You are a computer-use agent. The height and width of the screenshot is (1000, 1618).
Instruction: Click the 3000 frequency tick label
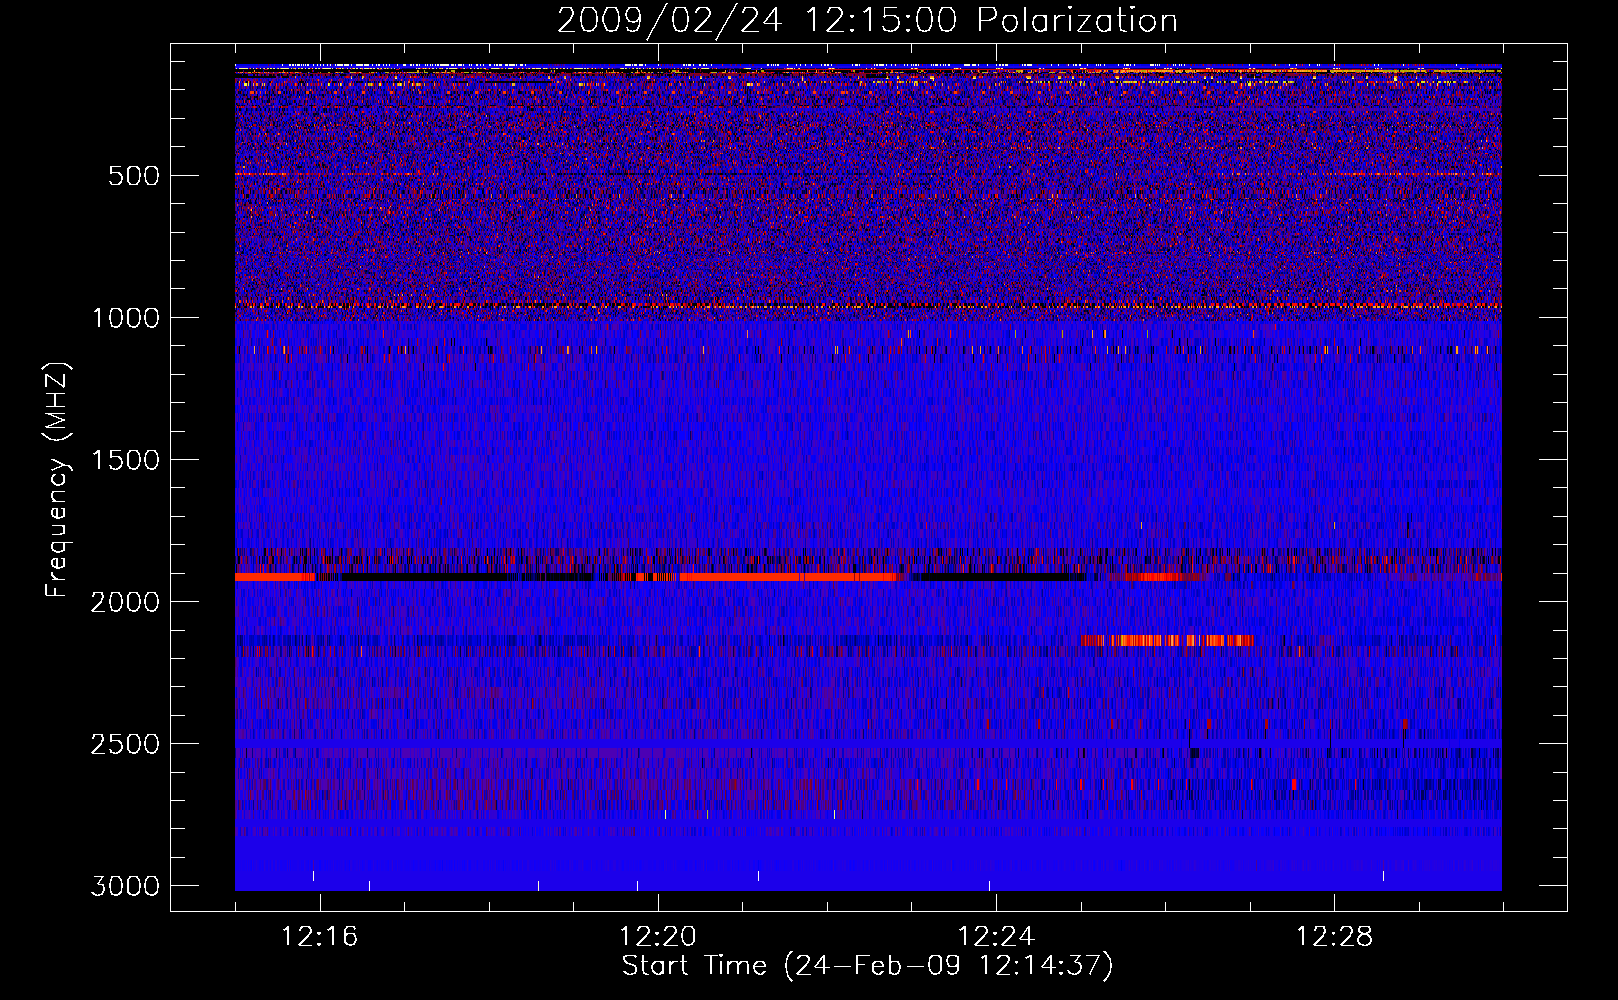point(125,886)
